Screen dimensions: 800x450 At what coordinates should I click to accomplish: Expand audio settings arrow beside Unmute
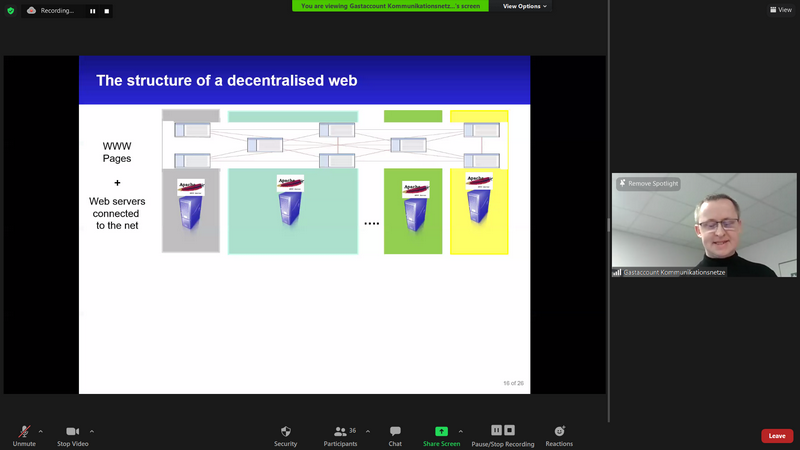[x=41, y=432]
